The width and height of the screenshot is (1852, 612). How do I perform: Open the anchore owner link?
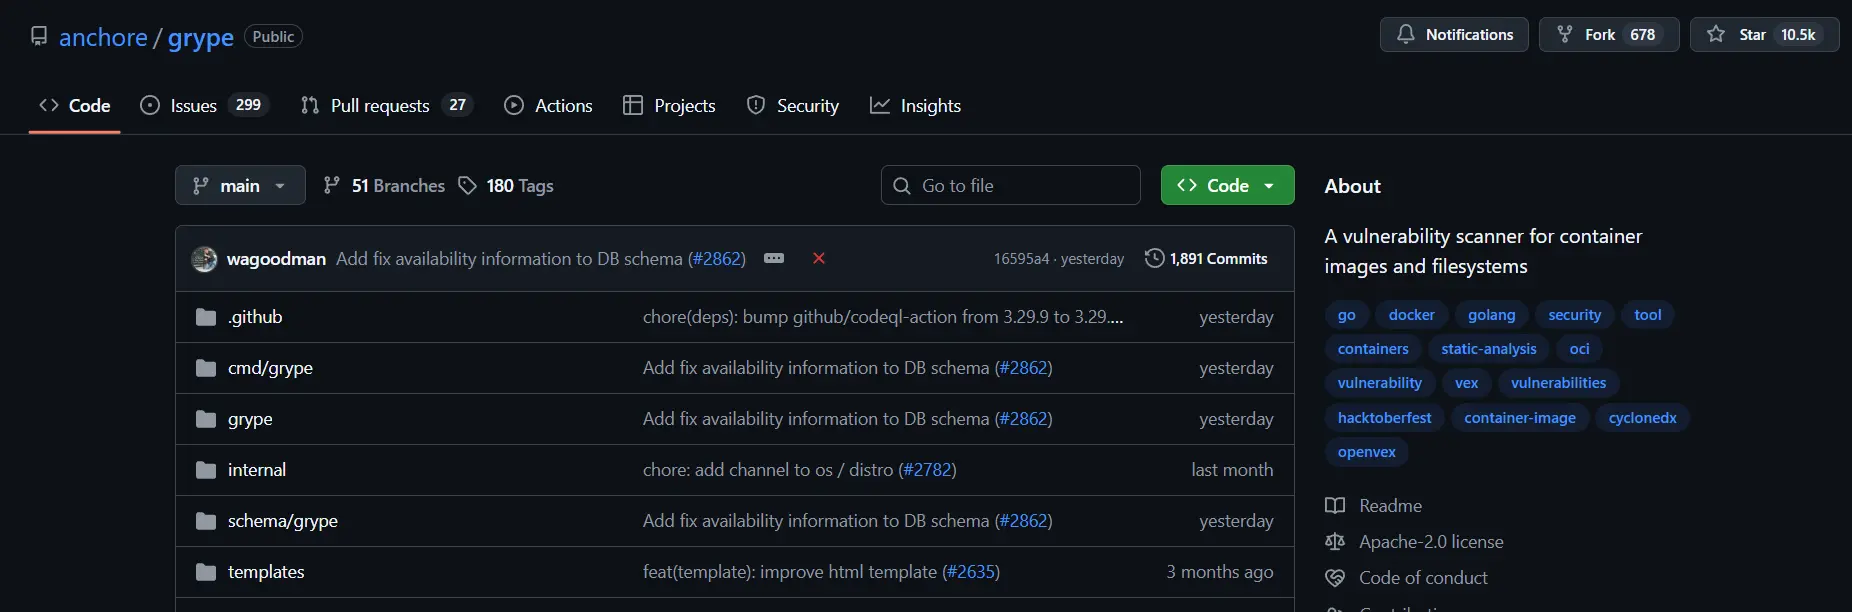(103, 37)
